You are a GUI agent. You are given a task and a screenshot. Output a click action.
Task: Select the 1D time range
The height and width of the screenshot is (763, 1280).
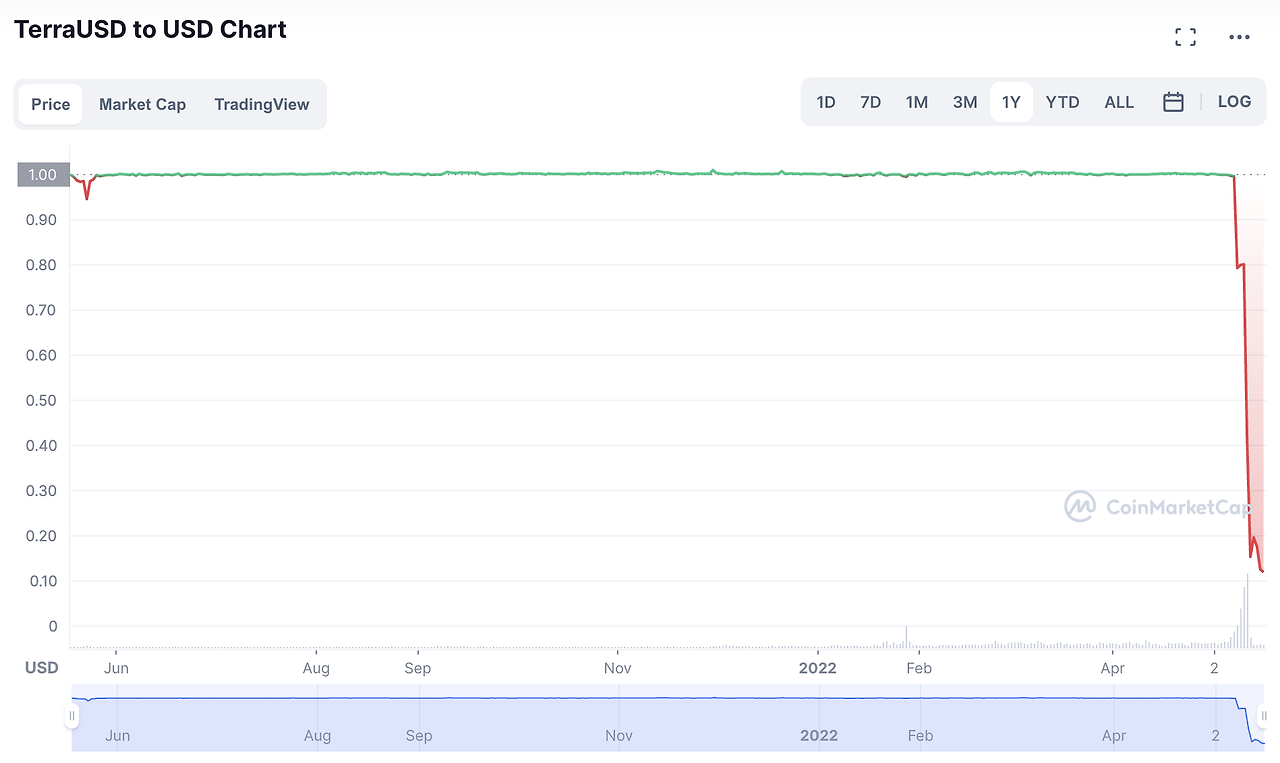[x=826, y=102]
